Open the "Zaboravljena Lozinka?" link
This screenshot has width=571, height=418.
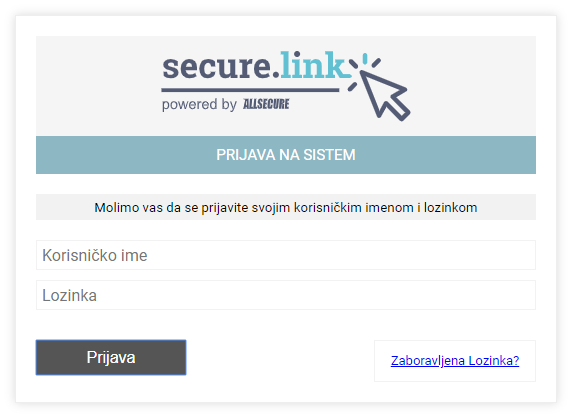[455, 360]
